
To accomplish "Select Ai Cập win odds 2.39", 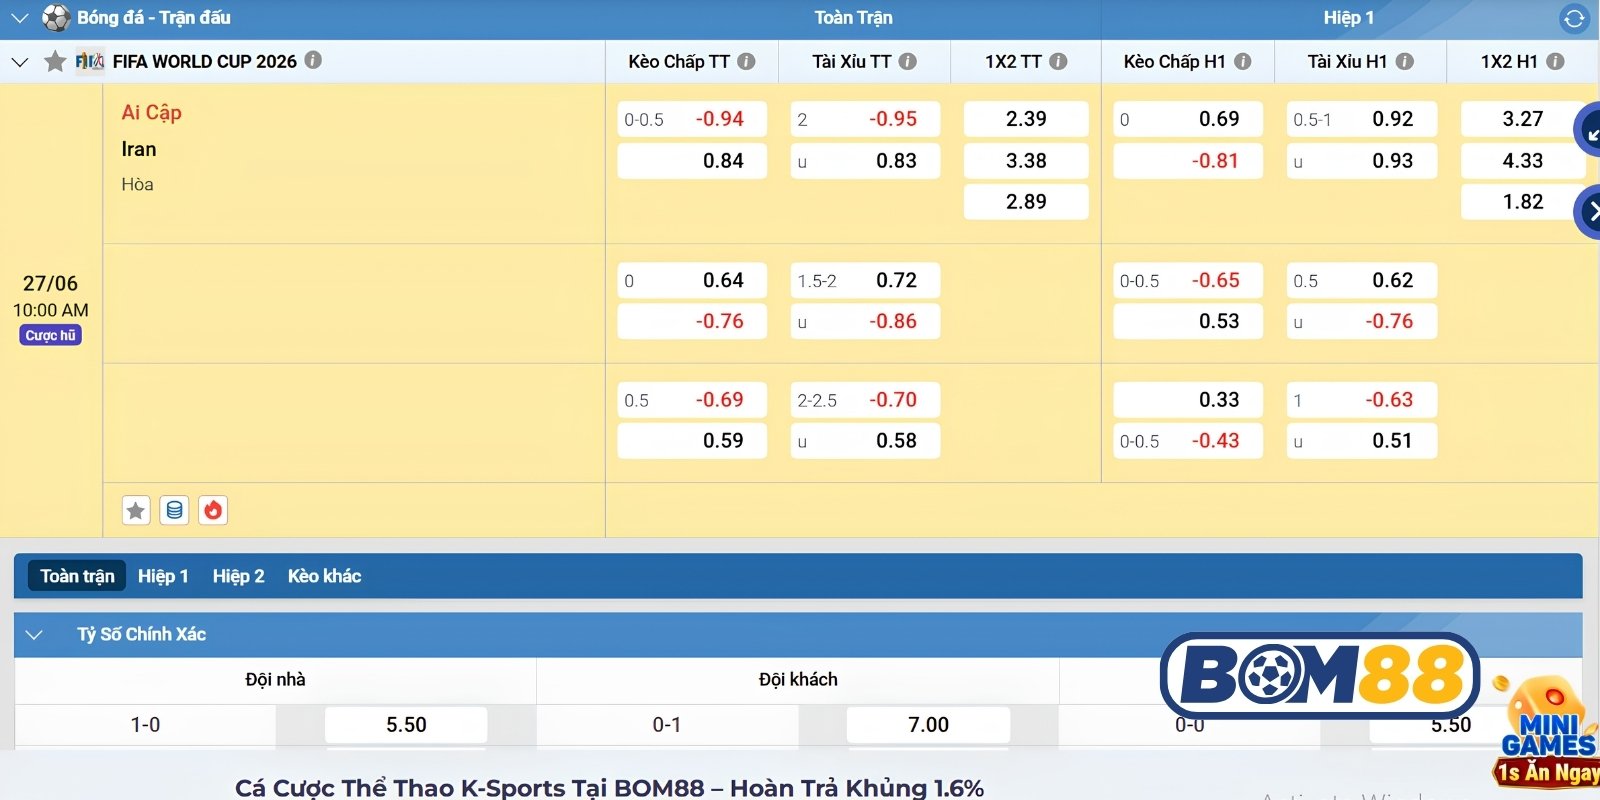I will (x=1026, y=119).
